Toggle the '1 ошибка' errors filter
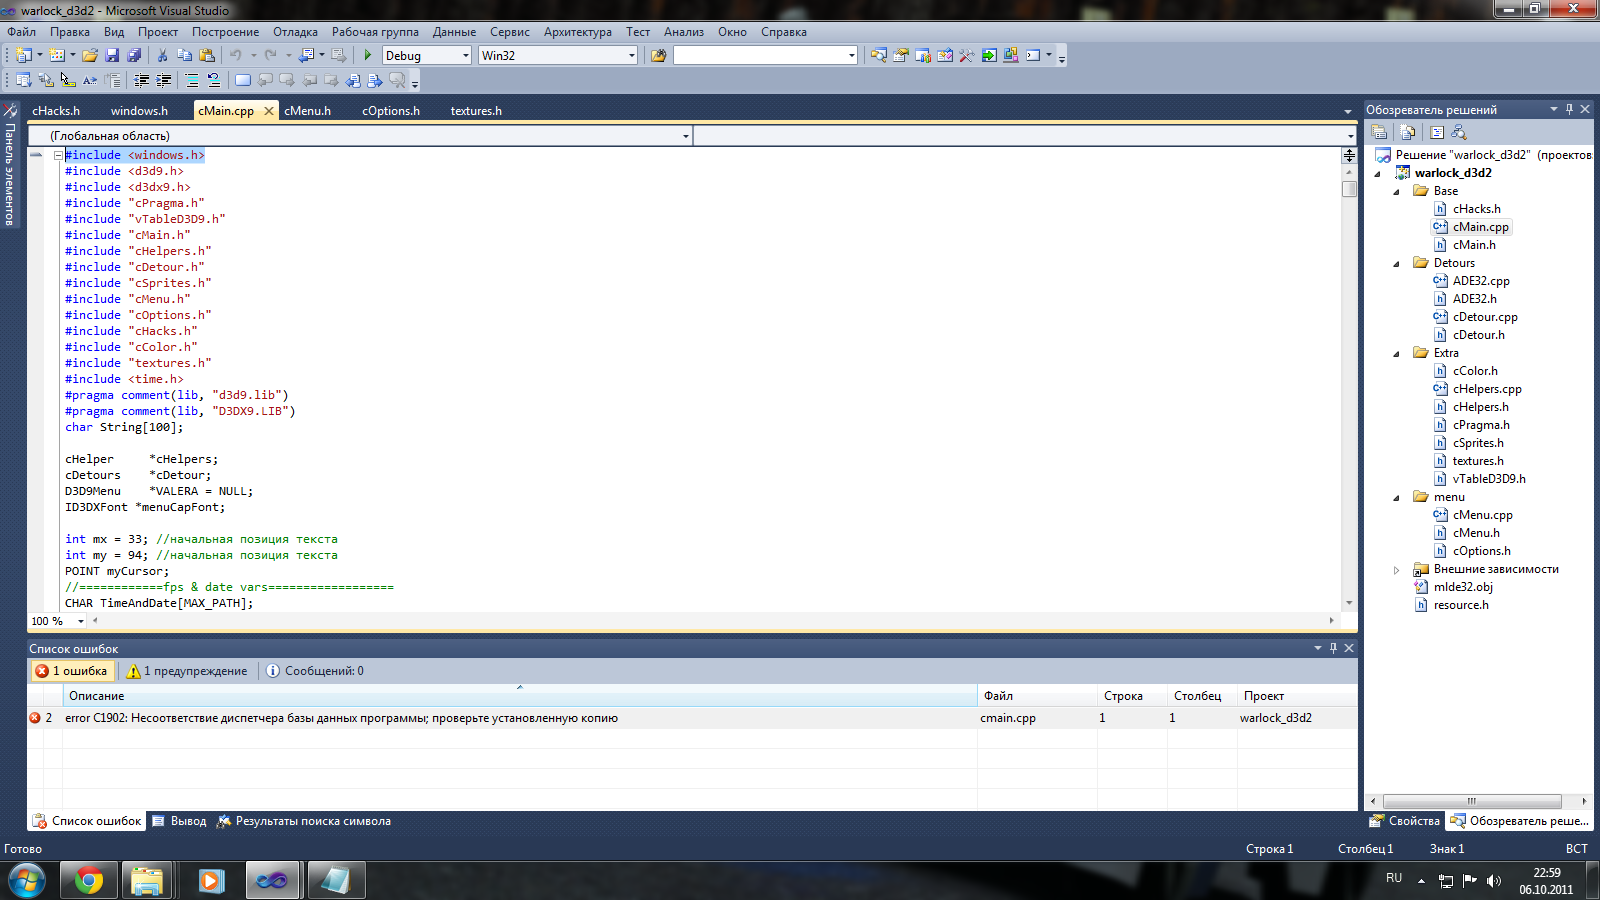The height and width of the screenshot is (900, 1600). point(71,671)
